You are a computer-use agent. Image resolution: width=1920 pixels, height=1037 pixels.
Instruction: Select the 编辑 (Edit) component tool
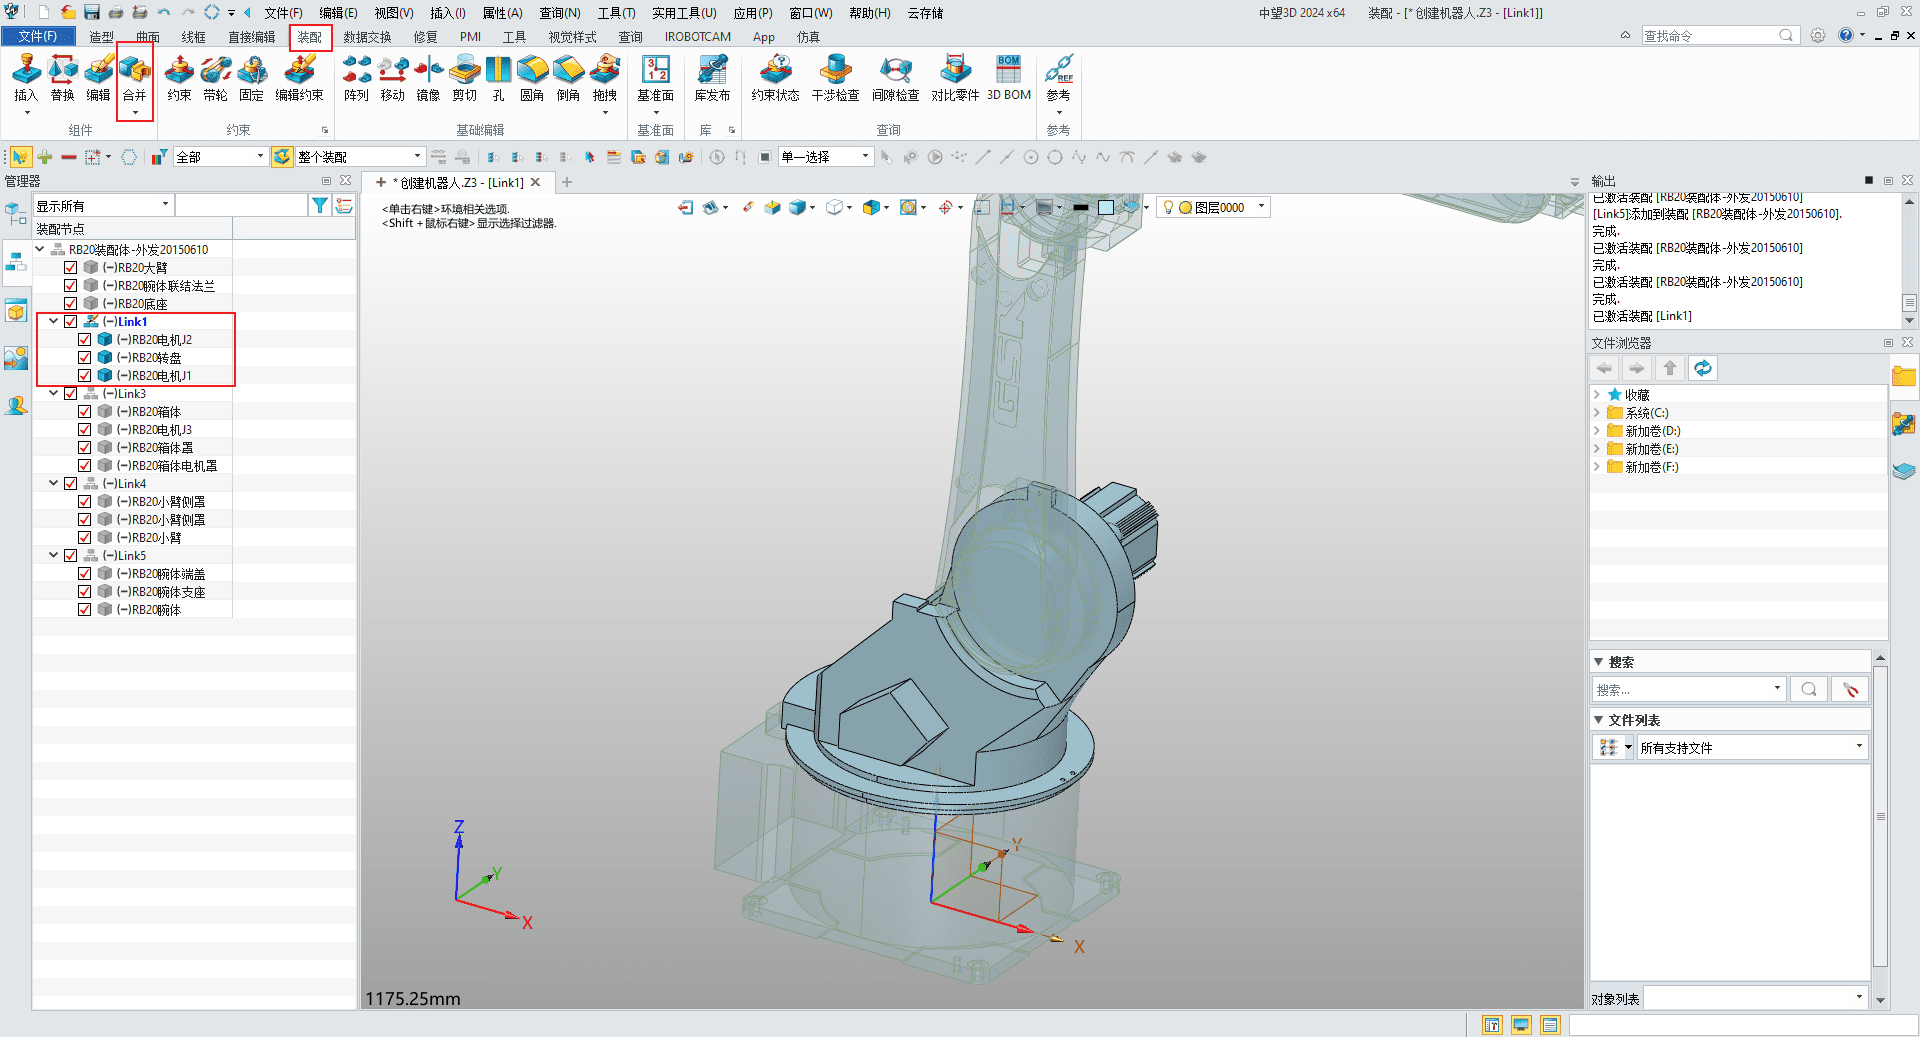[98, 78]
